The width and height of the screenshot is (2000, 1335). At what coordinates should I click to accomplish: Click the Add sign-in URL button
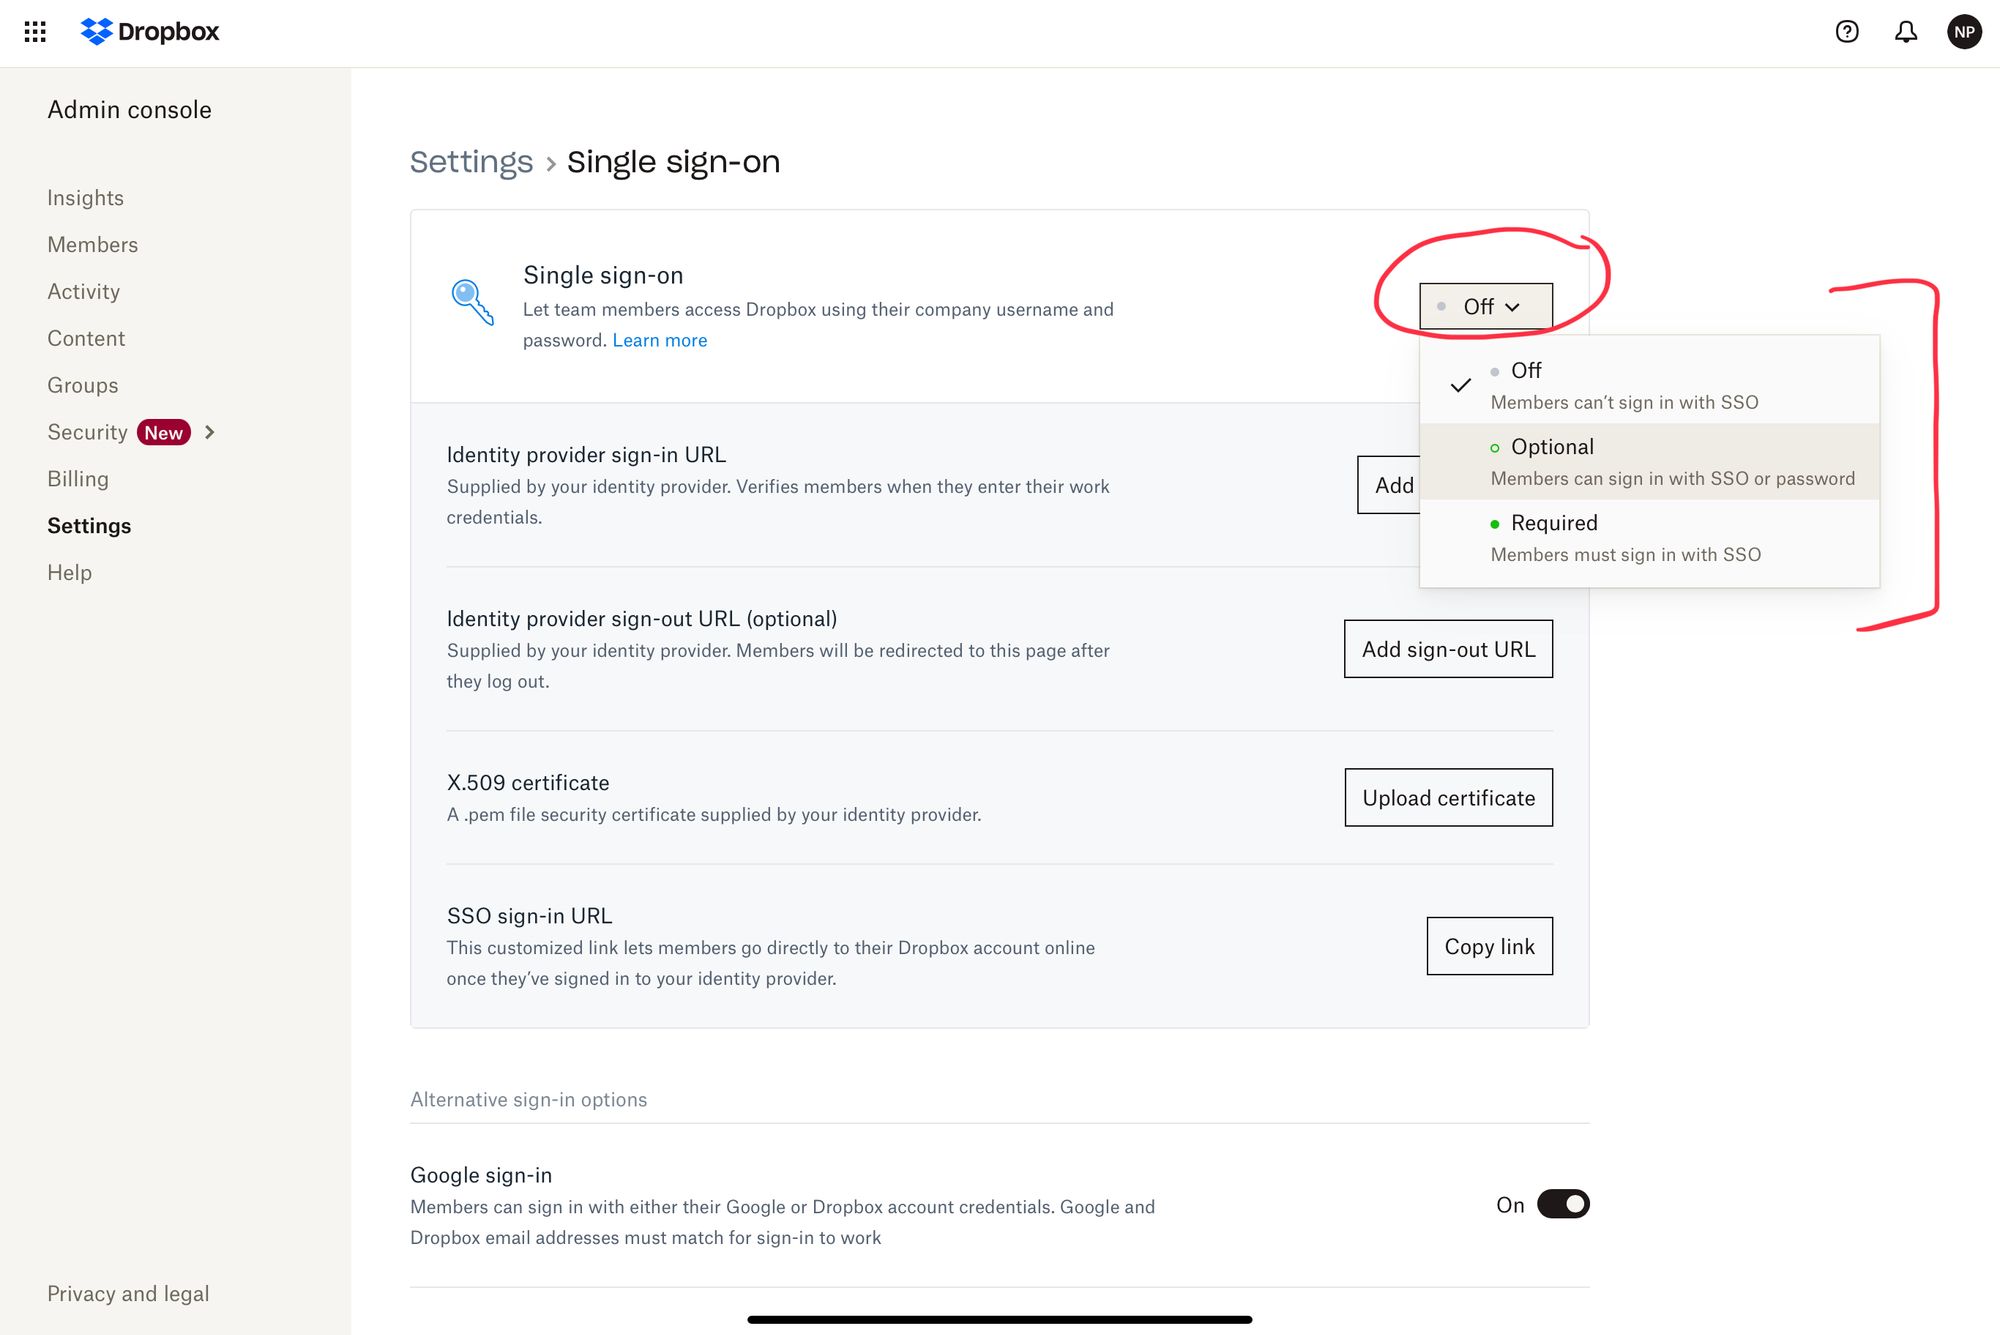point(1389,485)
